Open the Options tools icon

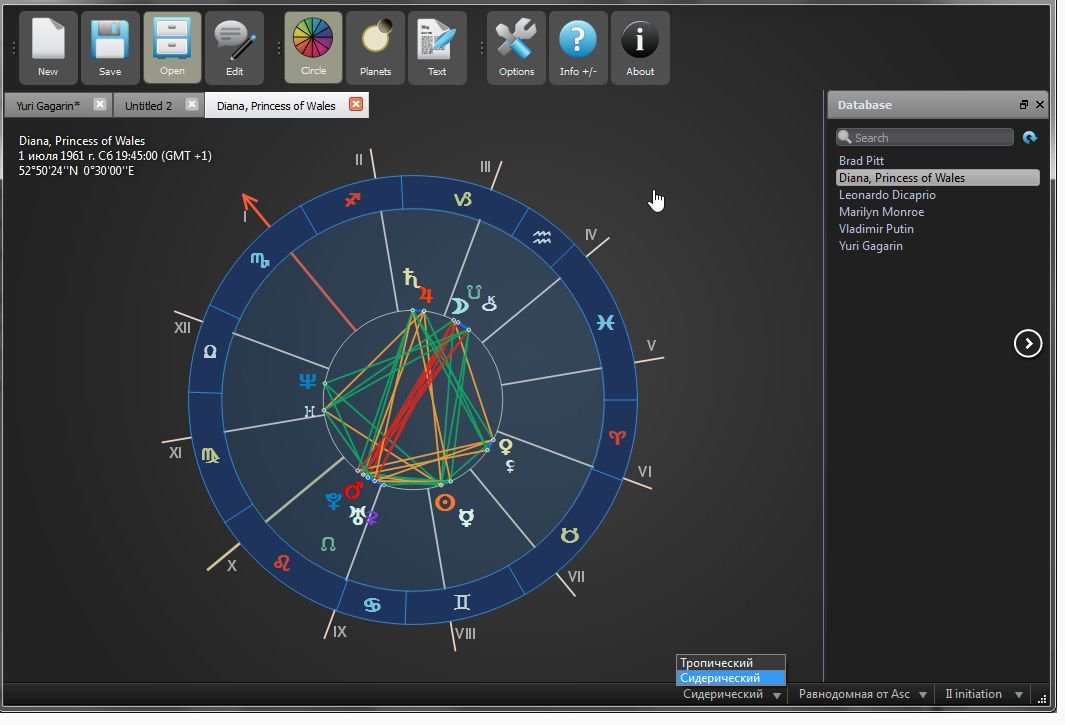(x=515, y=46)
